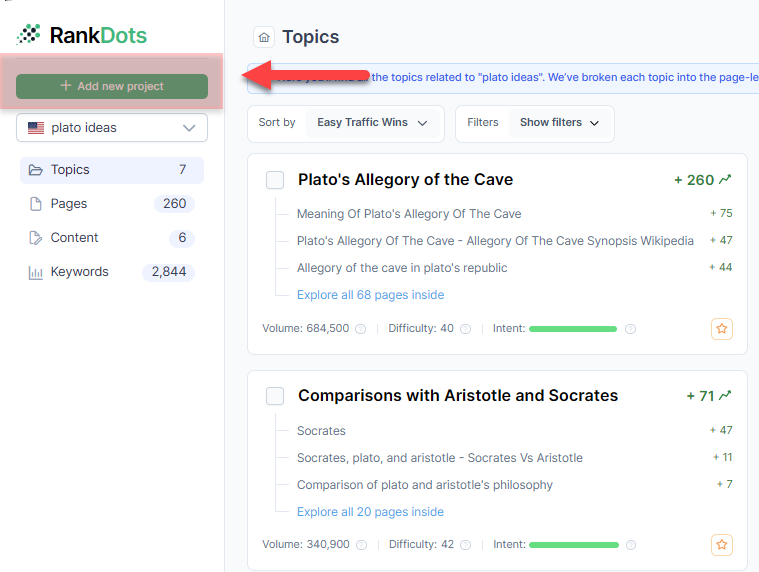
Task: Click the home icon beside Topics heading
Action: (264, 37)
